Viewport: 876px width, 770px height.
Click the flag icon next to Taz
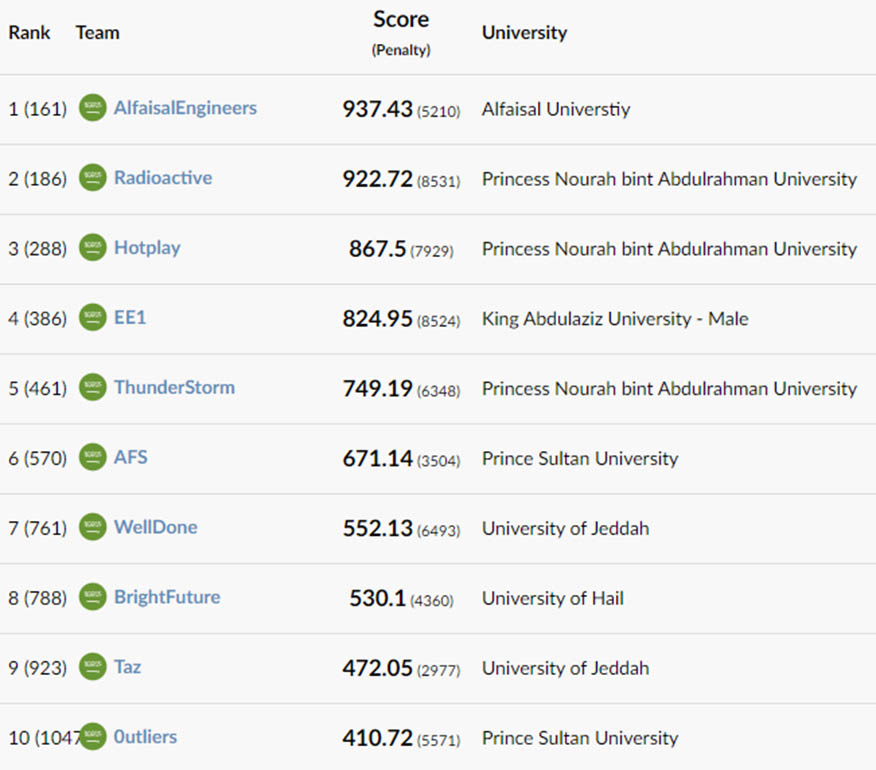(92, 666)
